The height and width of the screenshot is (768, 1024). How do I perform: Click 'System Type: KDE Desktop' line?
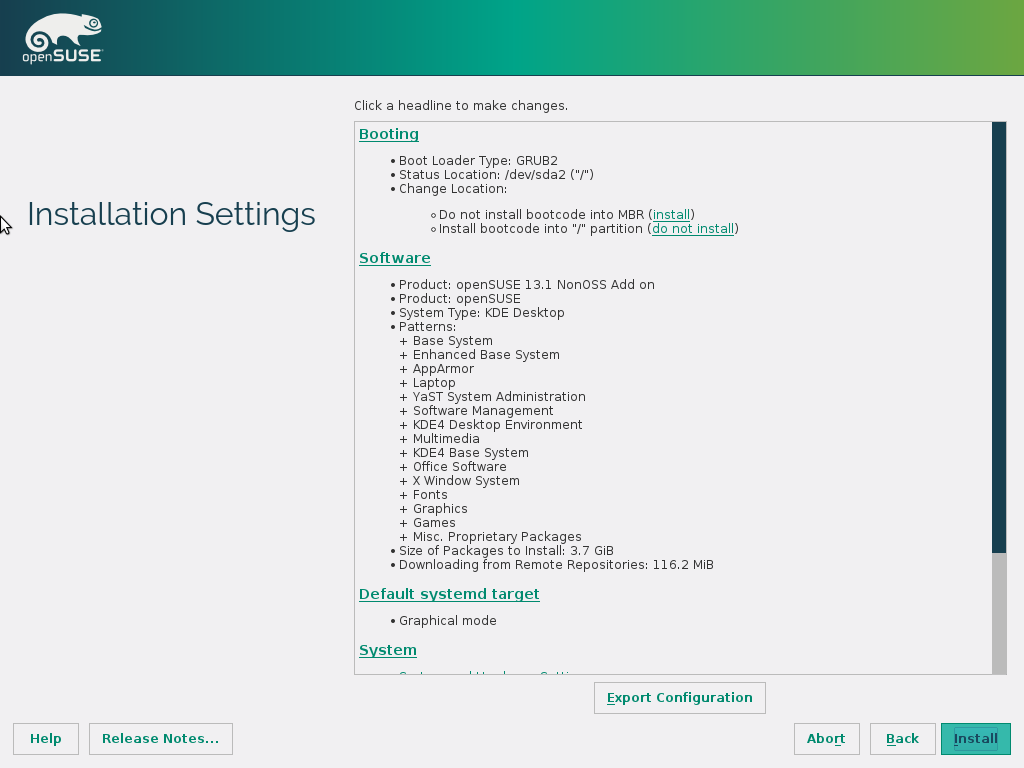click(481, 313)
